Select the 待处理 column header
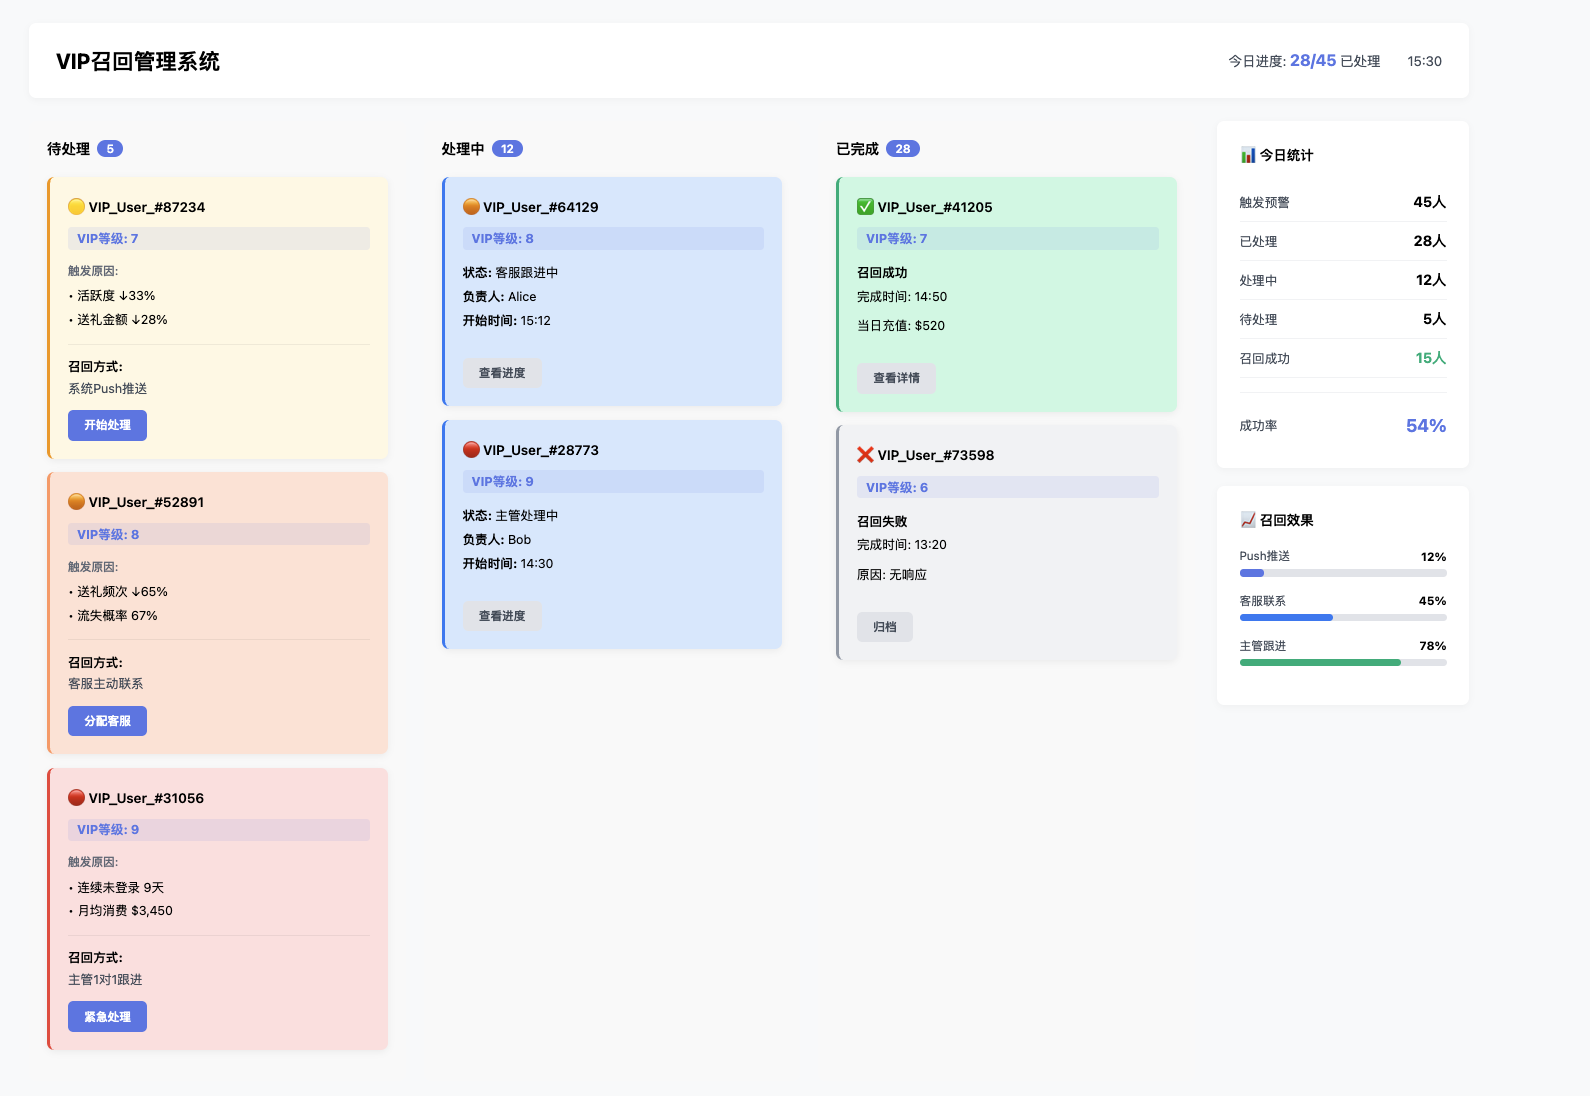 [x=68, y=149]
